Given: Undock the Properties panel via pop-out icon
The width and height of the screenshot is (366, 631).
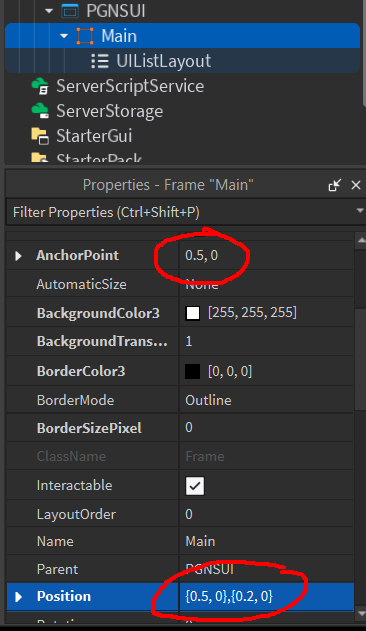Looking at the screenshot, I should [x=335, y=185].
